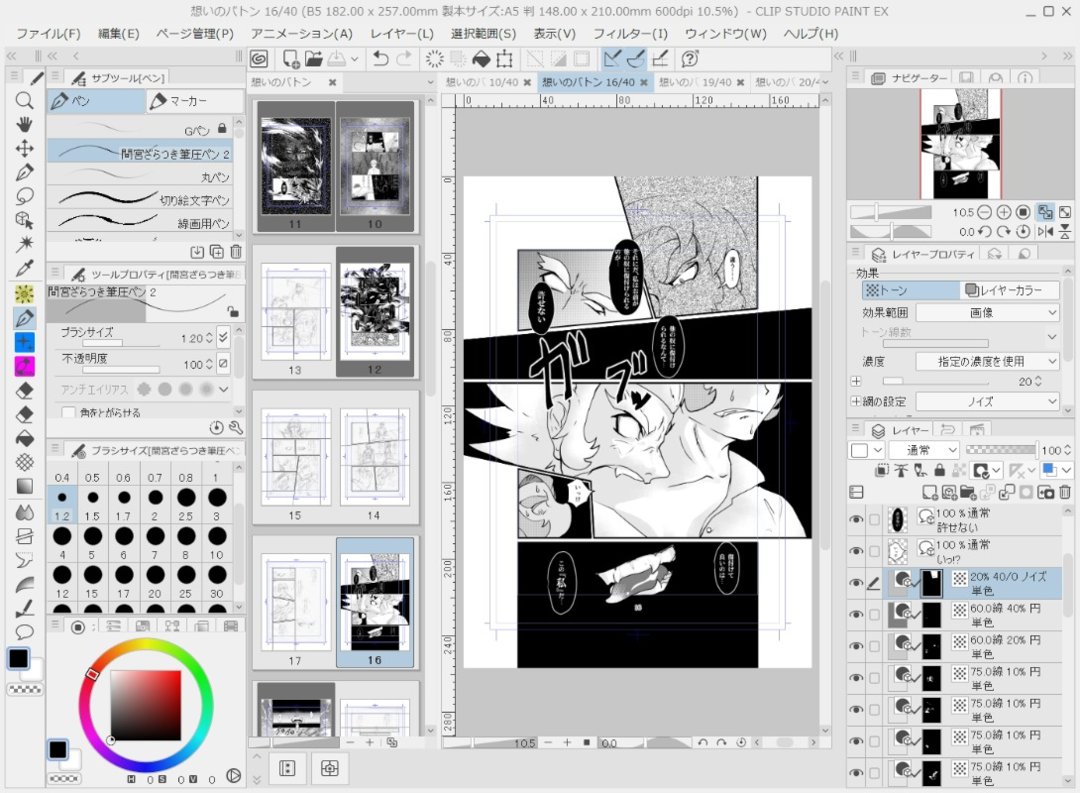Viewport: 1080px width, 793px height.
Task: Tick checkbox beside 許せない layer
Action: click(874, 519)
